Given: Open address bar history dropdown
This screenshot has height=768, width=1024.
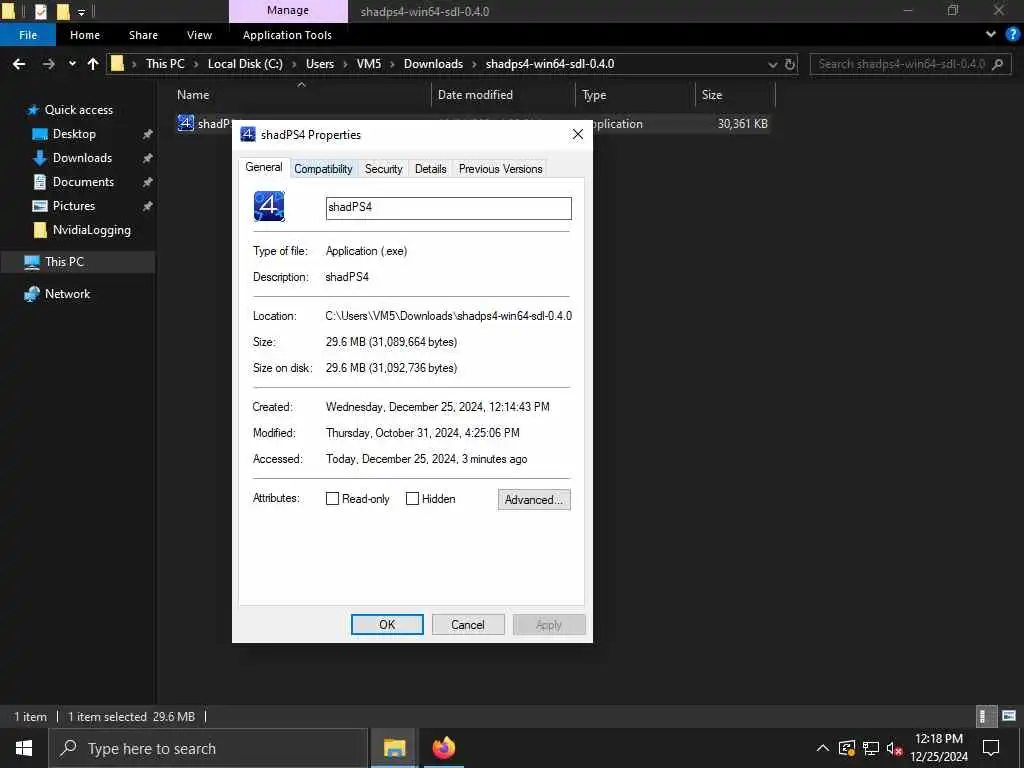Looking at the screenshot, I should pyautogui.click(x=773, y=64).
